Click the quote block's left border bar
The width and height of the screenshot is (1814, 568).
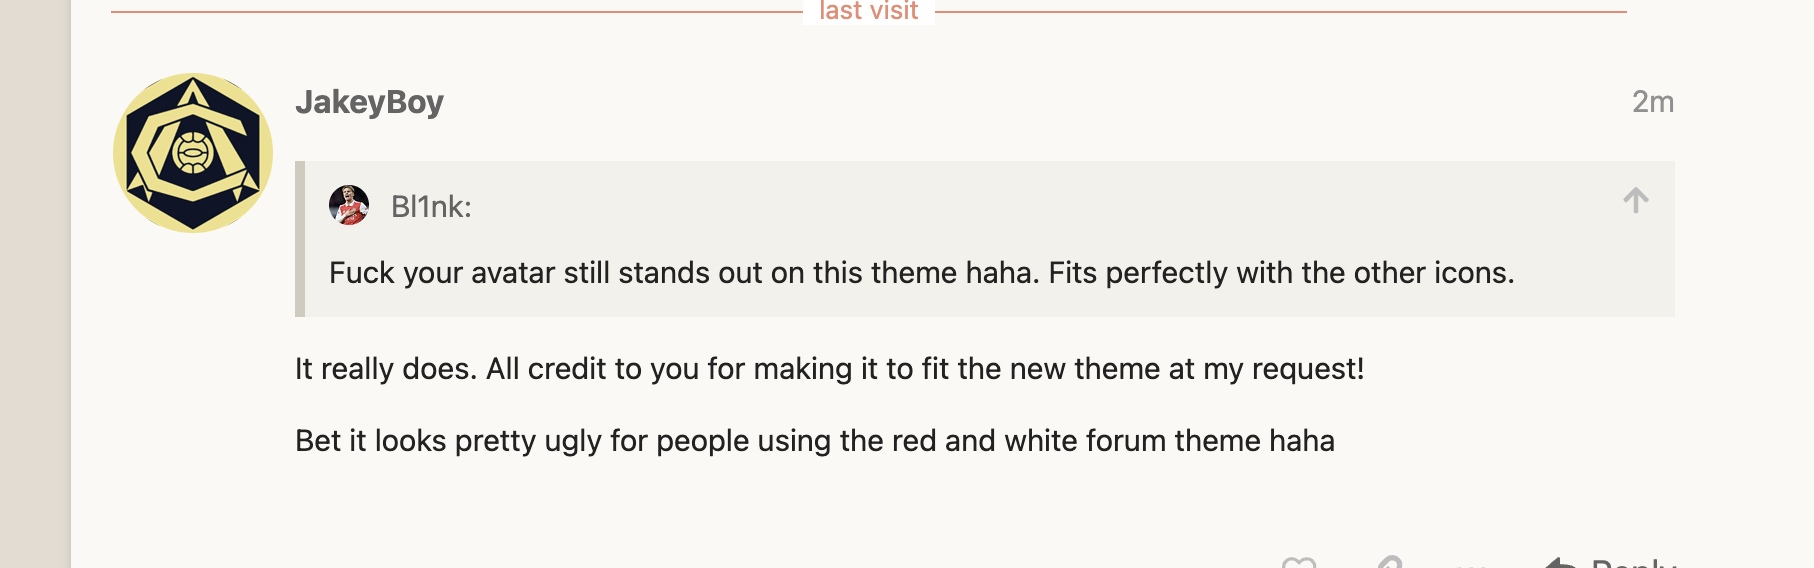point(300,239)
